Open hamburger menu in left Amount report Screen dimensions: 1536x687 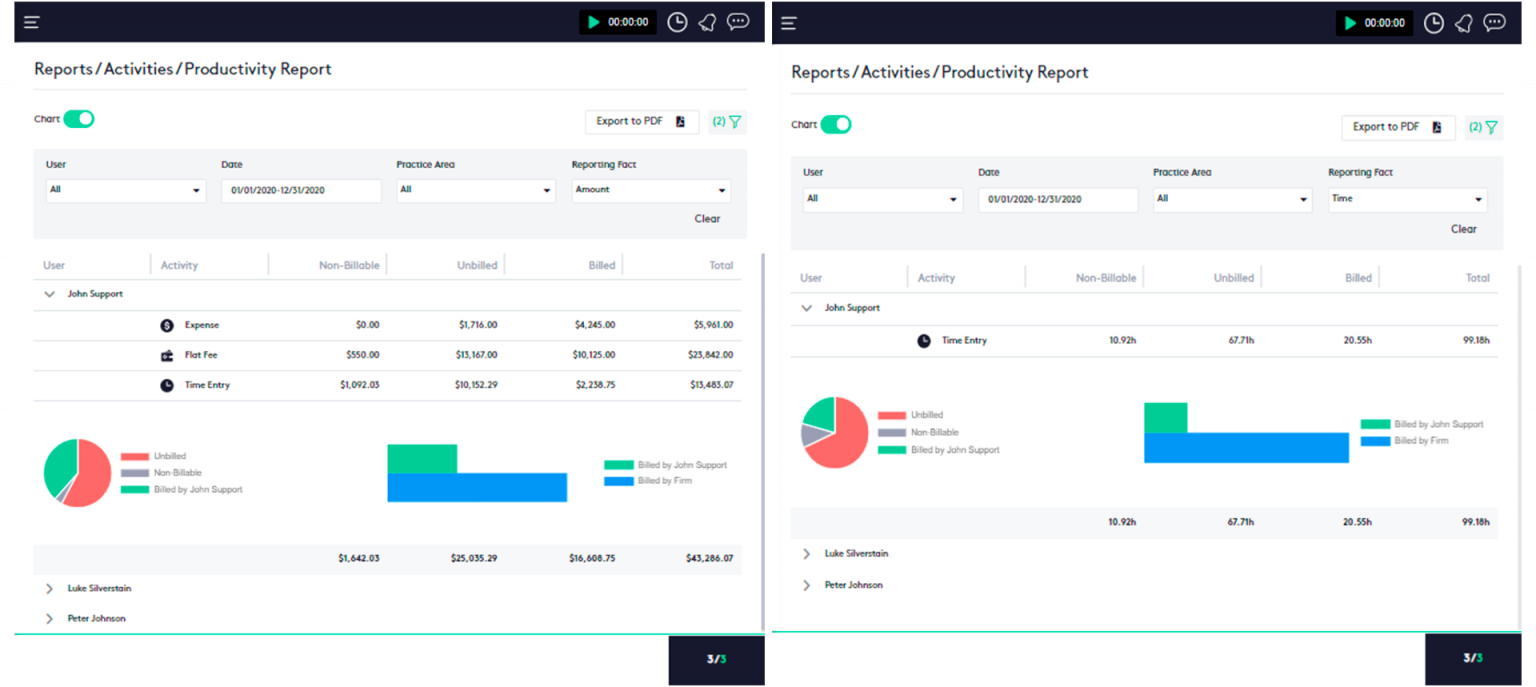click(32, 22)
